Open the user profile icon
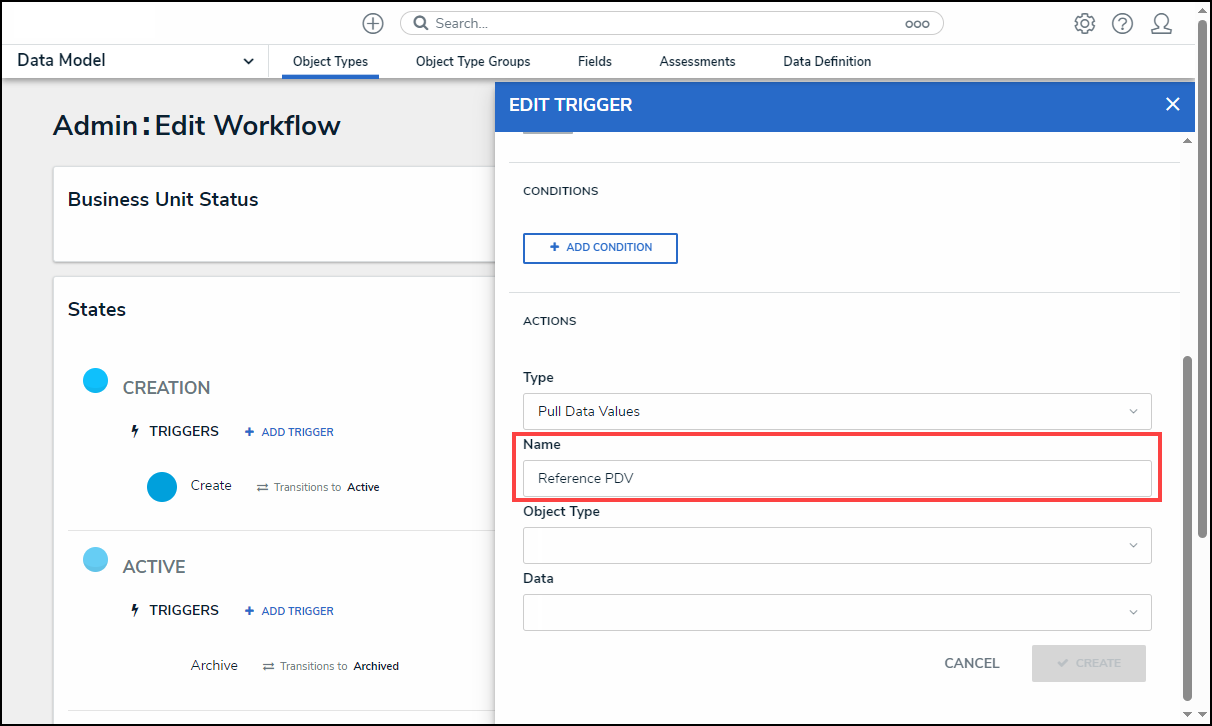 tap(1161, 24)
